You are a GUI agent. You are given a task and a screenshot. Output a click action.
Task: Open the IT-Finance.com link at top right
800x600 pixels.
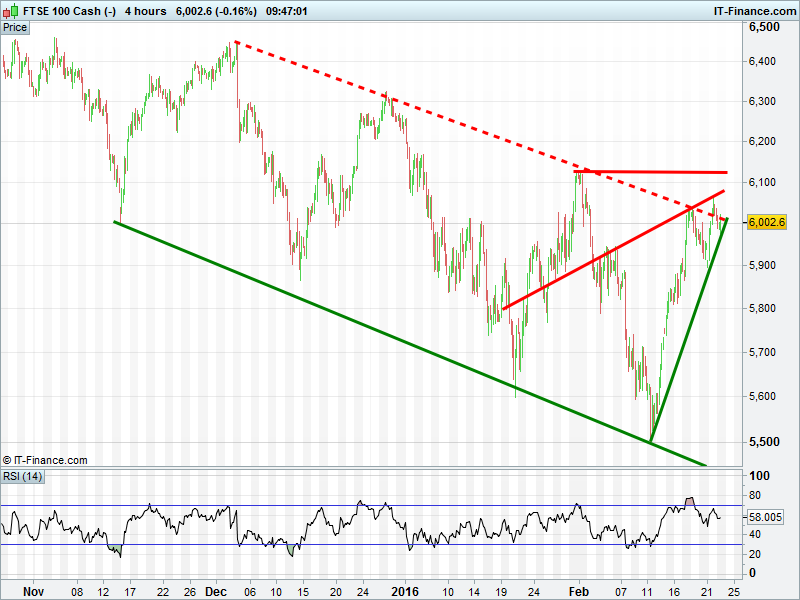pyautogui.click(x=755, y=11)
